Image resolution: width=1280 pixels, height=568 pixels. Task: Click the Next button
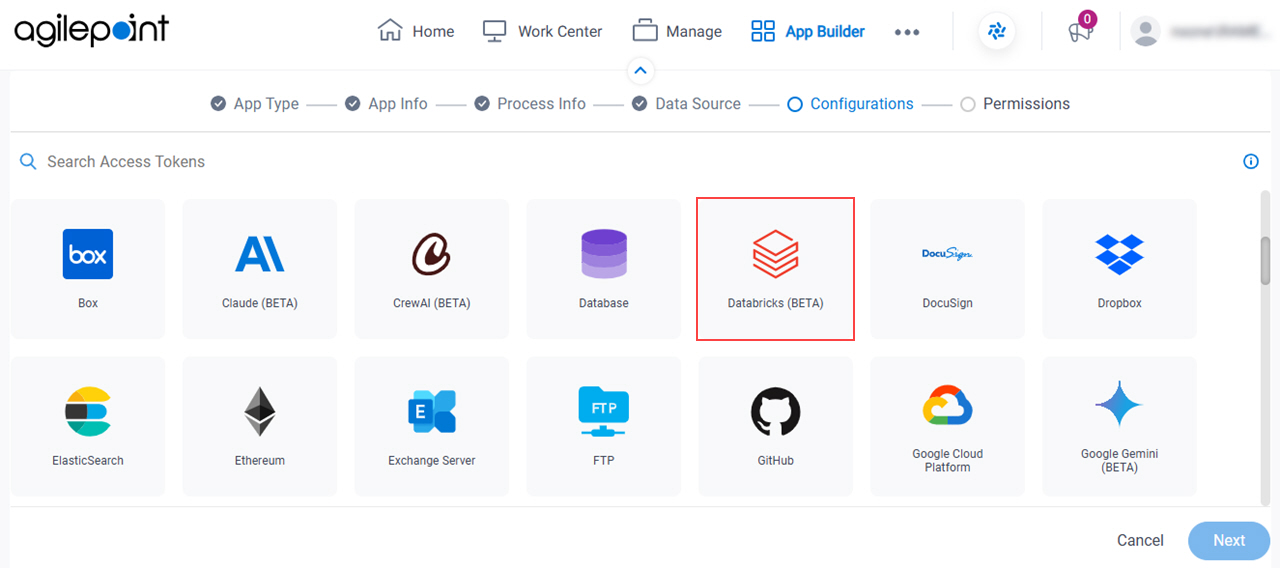pos(1229,540)
